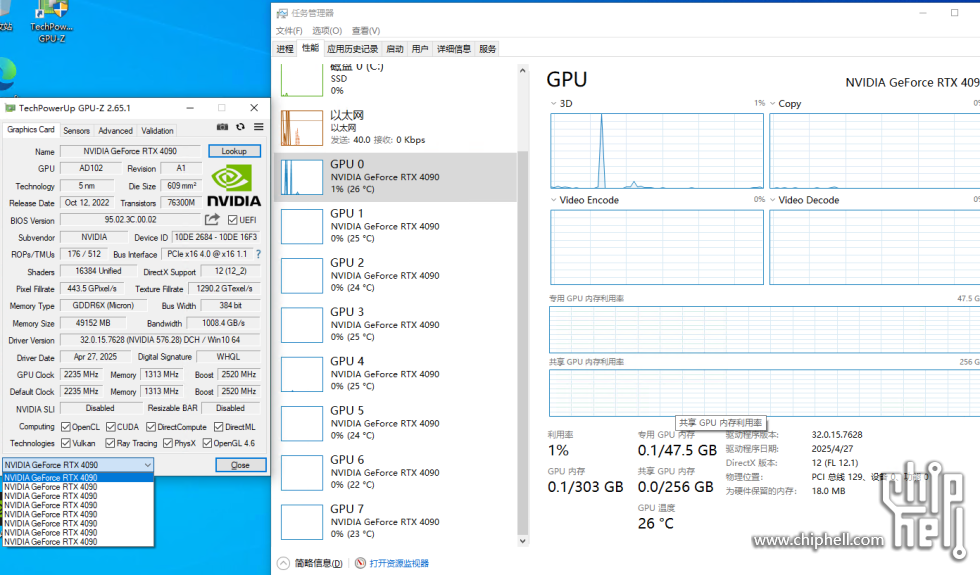This screenshot has height=575, width=980.
Task: Expand the 3D graph engine dropdown
Action: [x=553, y=104]
